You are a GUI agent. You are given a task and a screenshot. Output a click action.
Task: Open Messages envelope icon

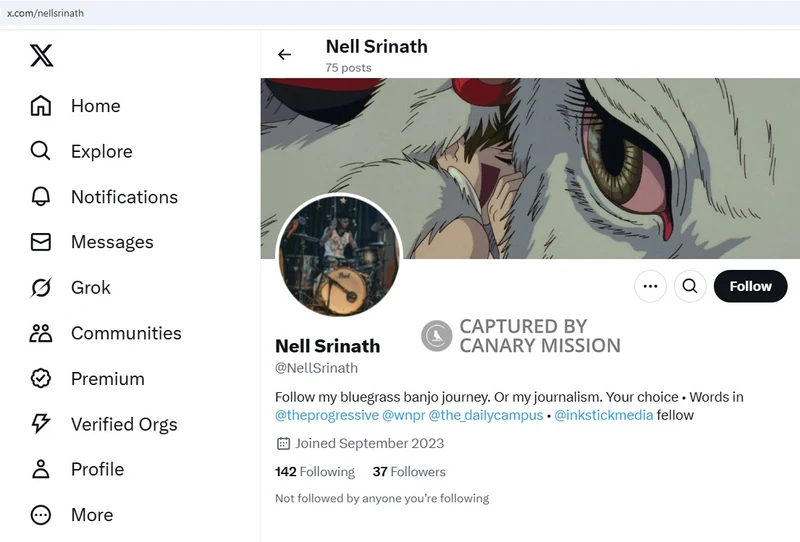(41, 242)
